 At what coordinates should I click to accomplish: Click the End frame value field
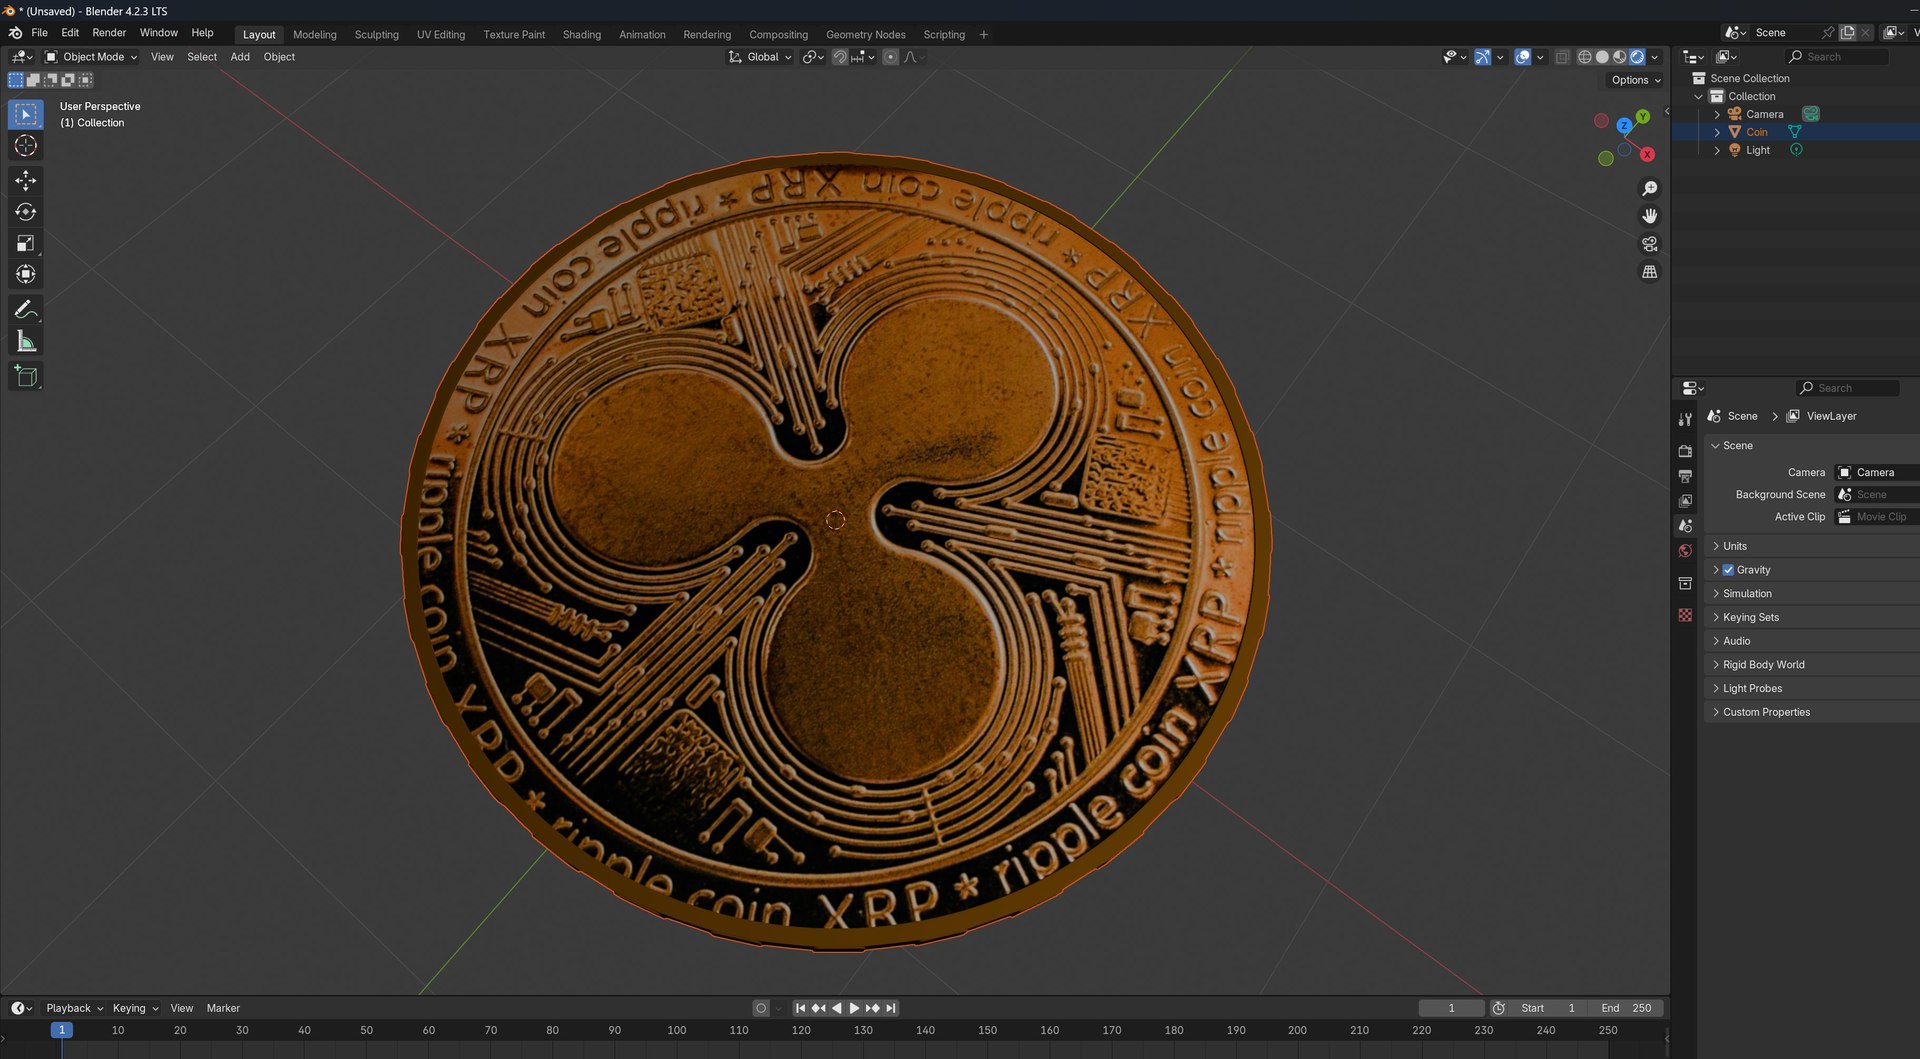coord(1626,1008)
